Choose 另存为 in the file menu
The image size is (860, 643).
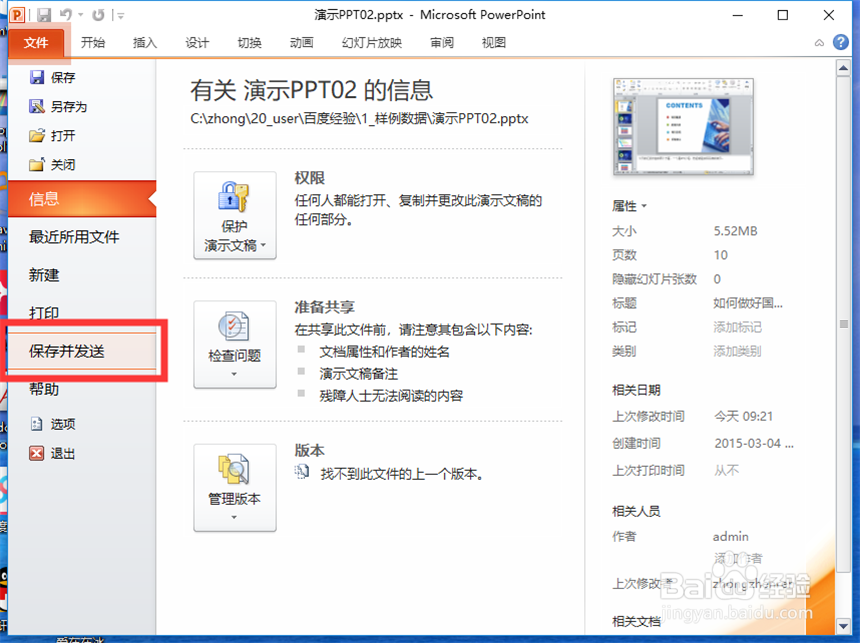tap(69, 106)
